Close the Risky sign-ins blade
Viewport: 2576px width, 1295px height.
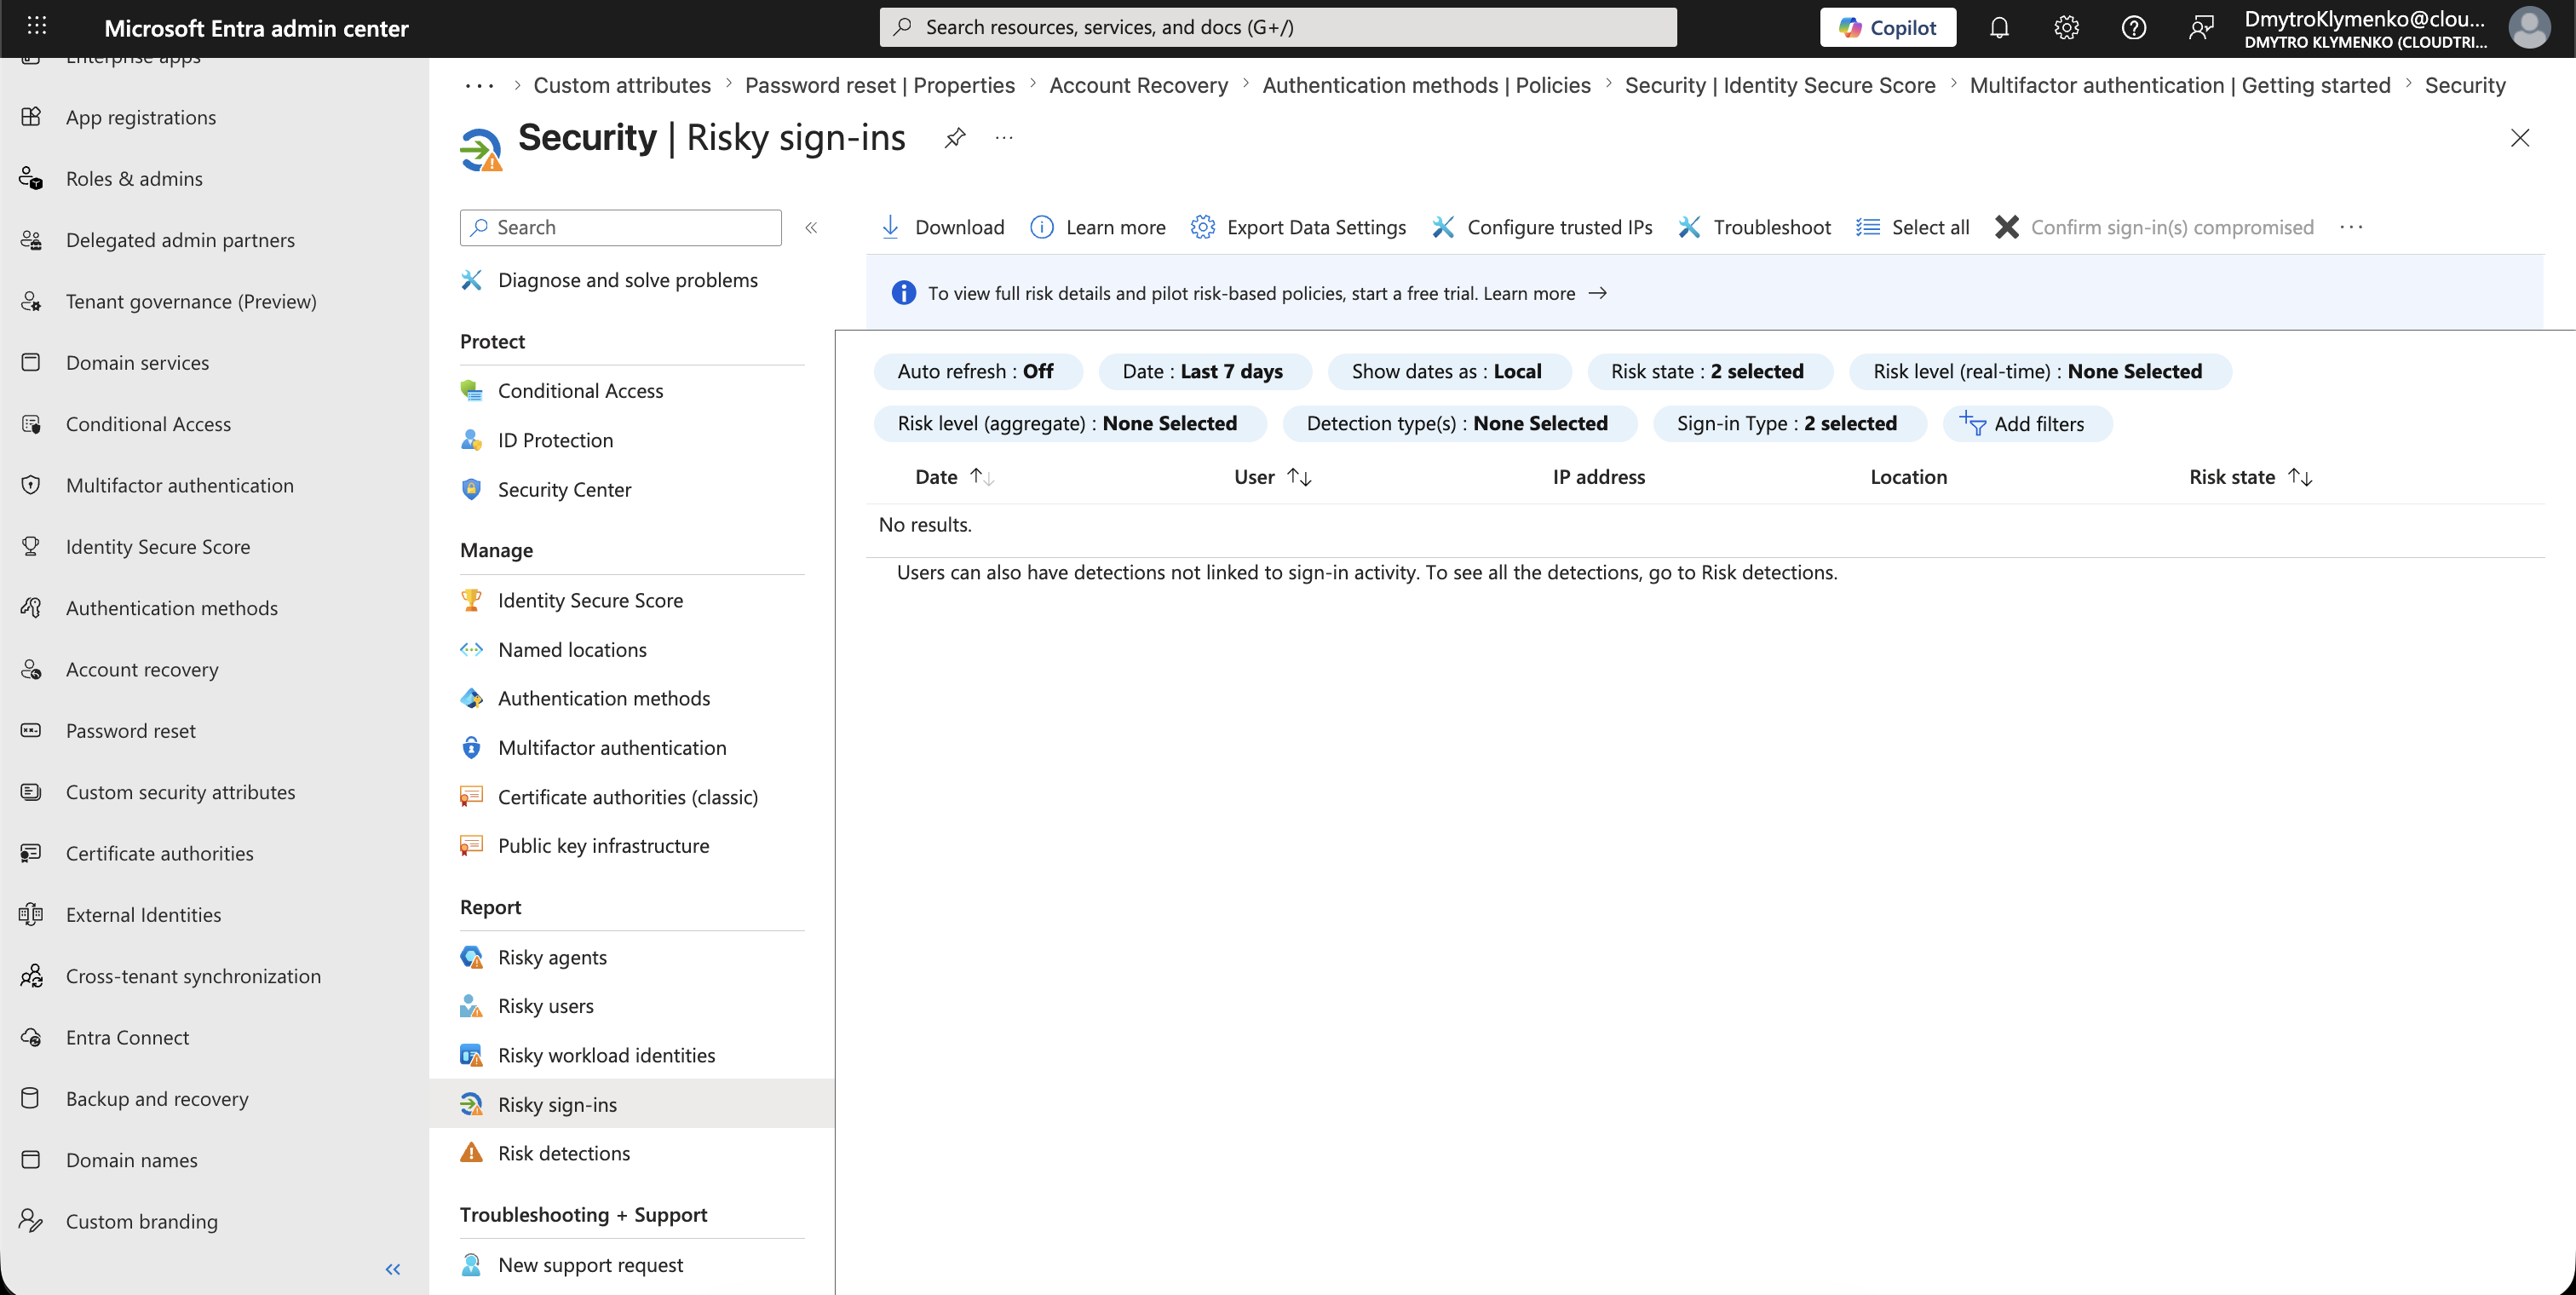coord(2519,137)
